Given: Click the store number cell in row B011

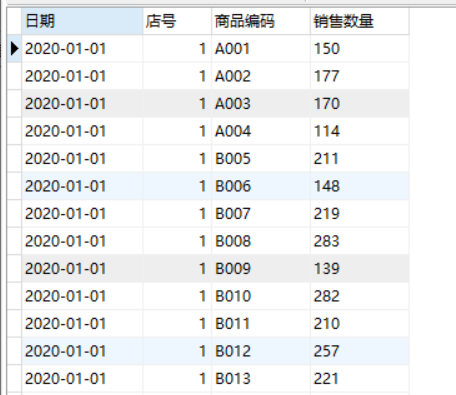Looking at the screenshot, I should pos(177,324).
